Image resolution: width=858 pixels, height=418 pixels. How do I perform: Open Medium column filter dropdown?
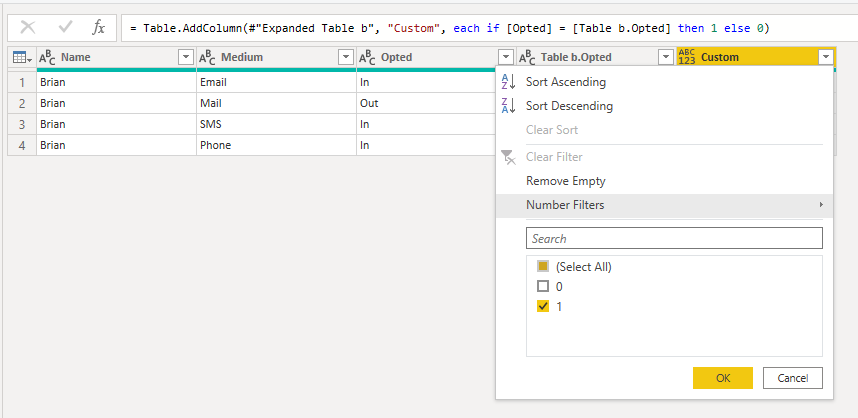[x=346, y=57]
